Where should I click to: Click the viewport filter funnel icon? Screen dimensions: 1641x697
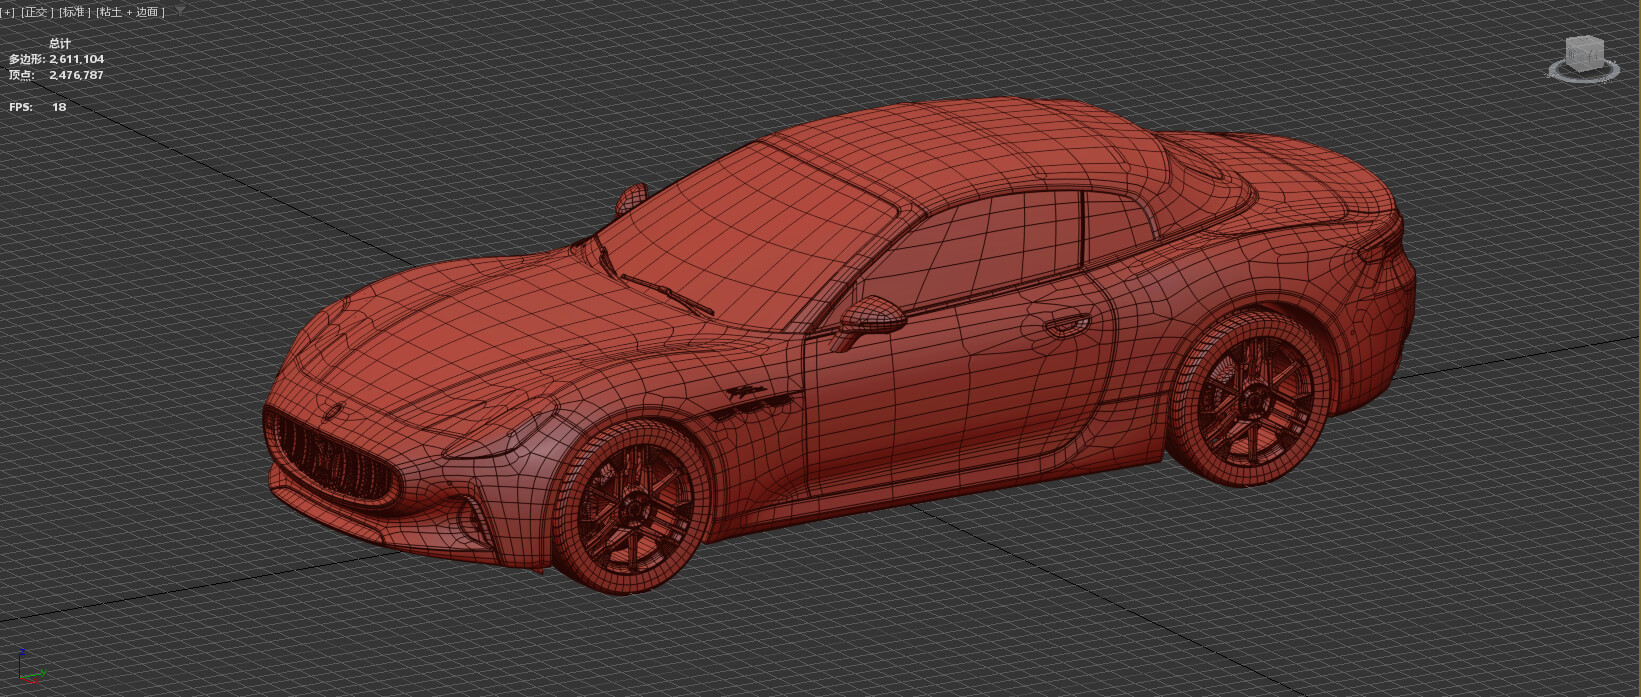pyautogui.click(x=179, y=11)
